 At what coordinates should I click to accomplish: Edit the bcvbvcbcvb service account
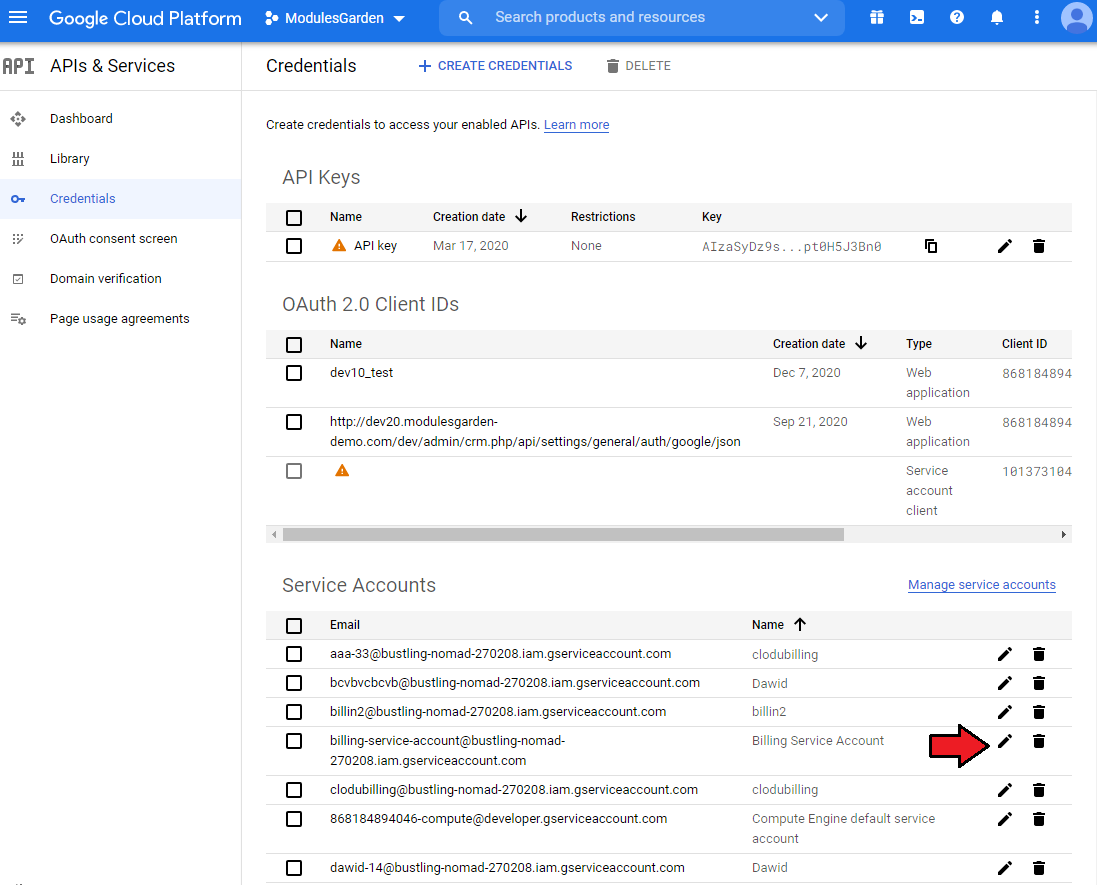(1005, 683)
